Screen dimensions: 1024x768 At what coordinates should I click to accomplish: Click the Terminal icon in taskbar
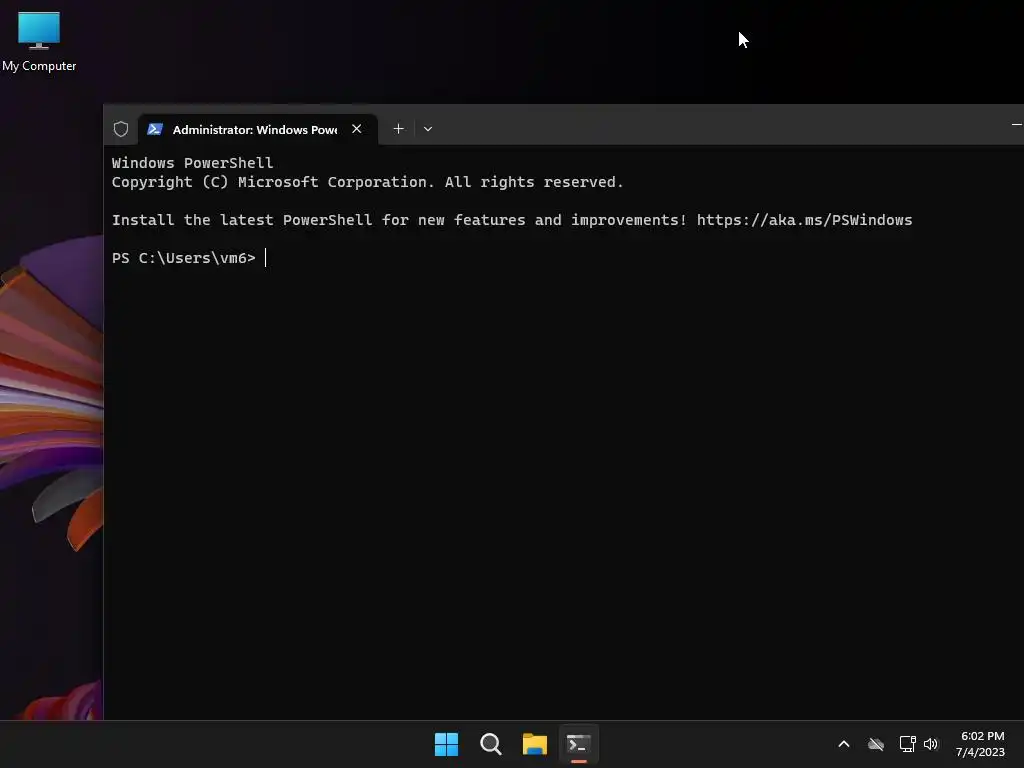point(579,744)
